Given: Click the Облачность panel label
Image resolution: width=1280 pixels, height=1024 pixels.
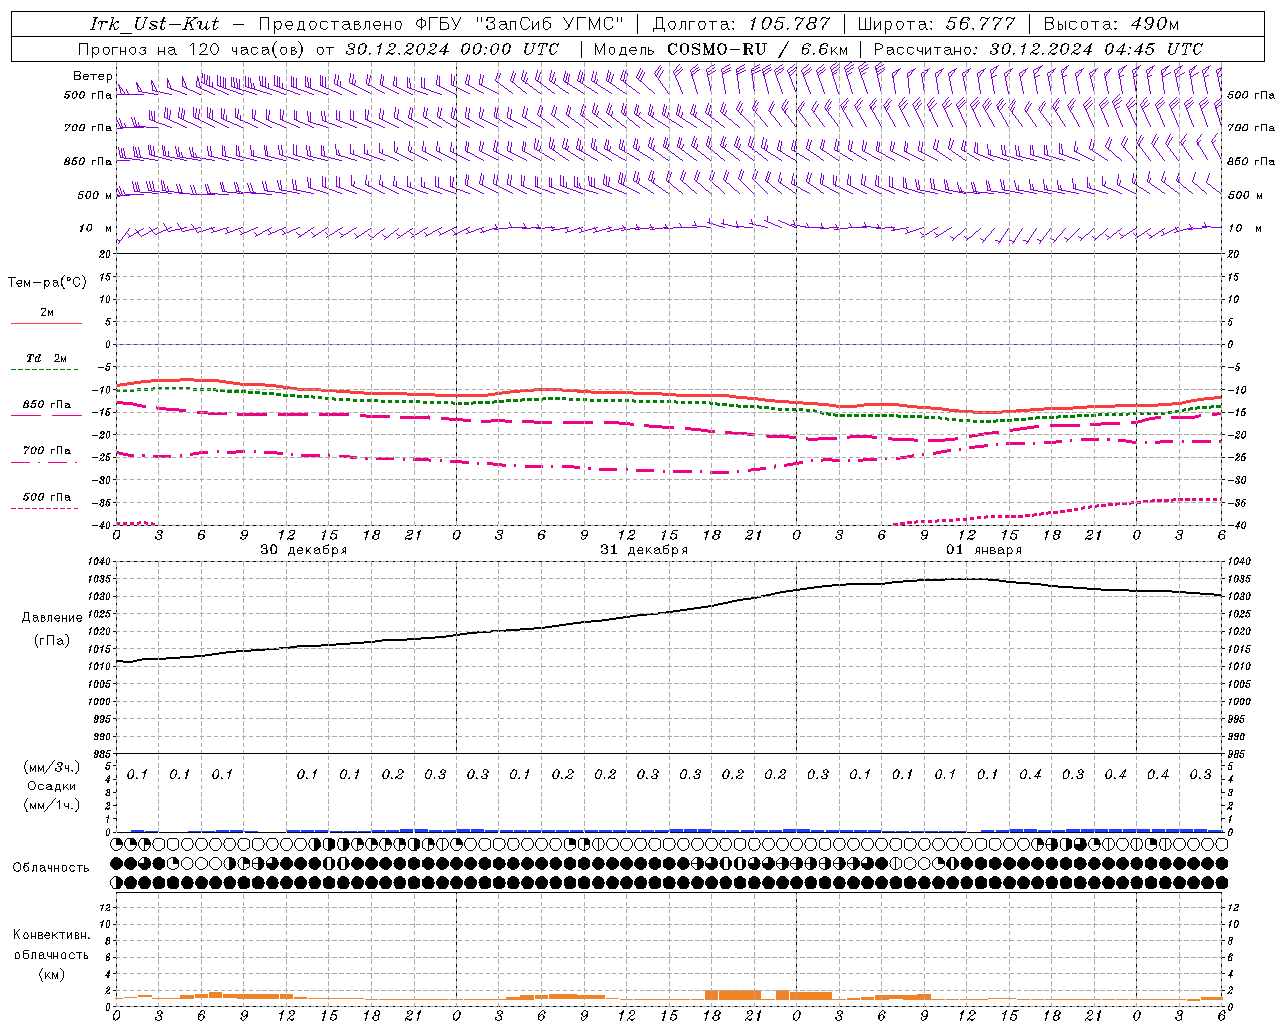Looking at the screenshot, I should pos(51,867).
